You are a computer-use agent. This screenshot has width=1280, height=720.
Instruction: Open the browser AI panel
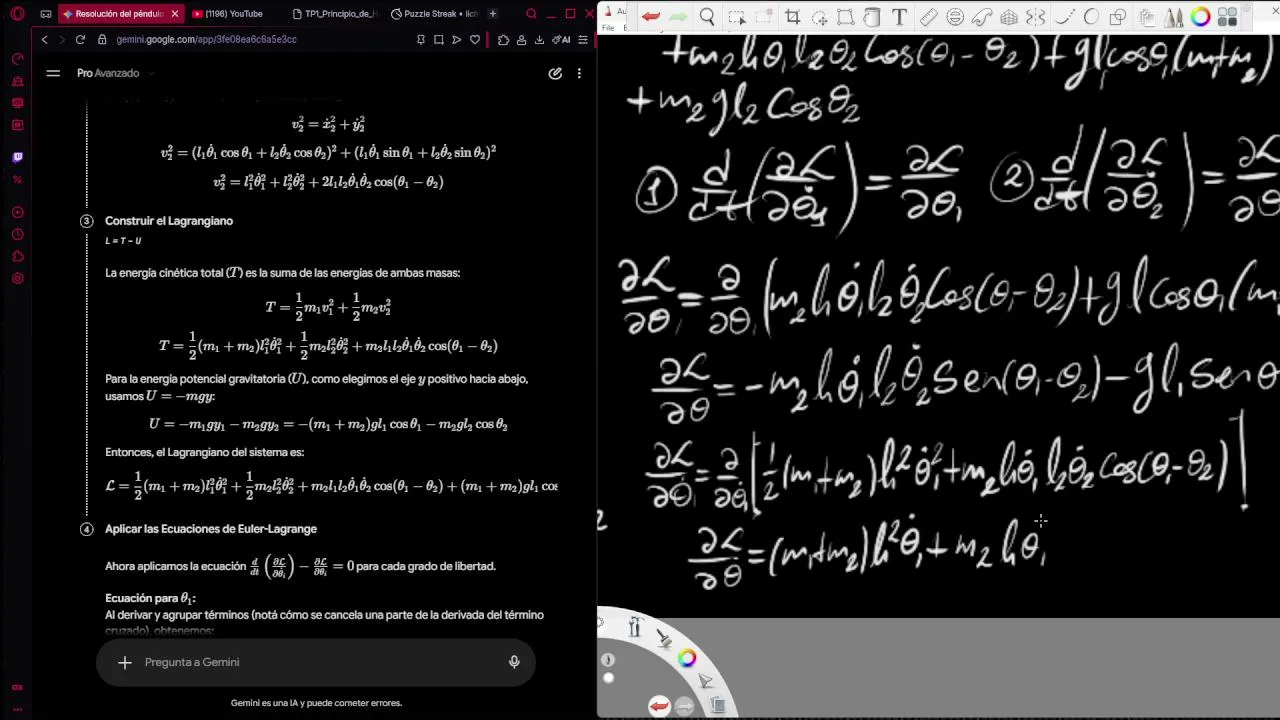(561, 39)
